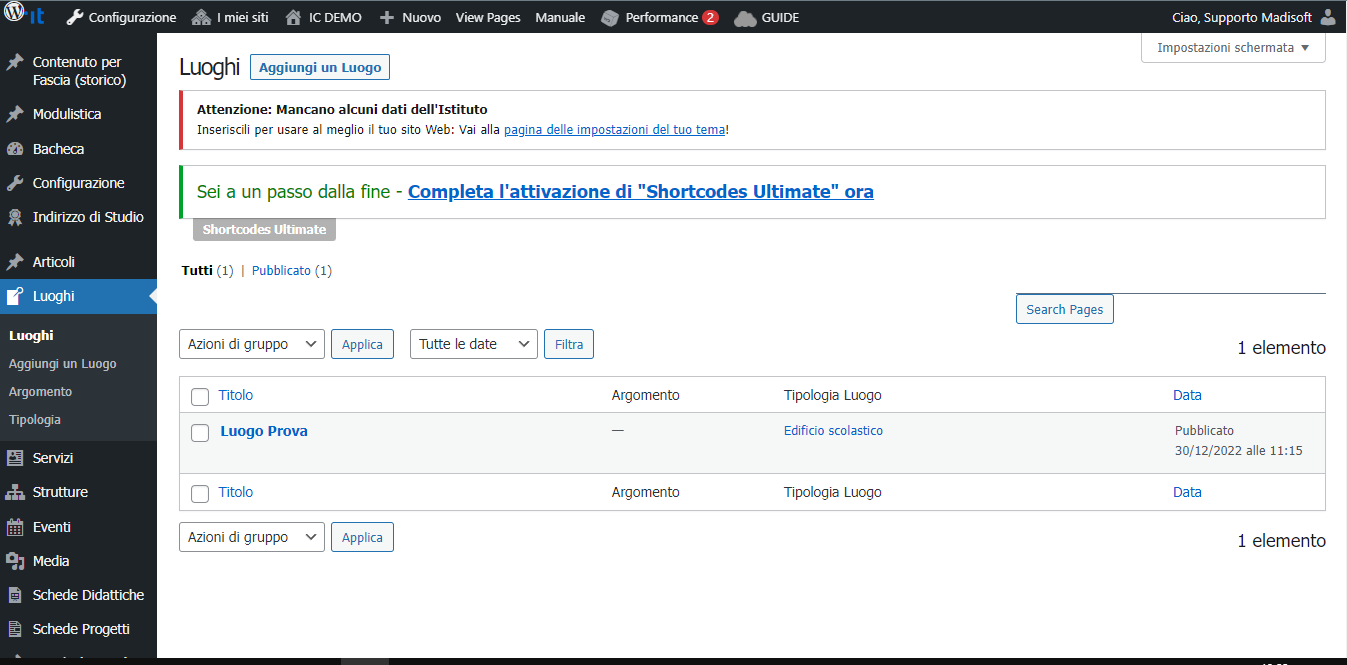Click the GUIDE cloud icon

745,17
